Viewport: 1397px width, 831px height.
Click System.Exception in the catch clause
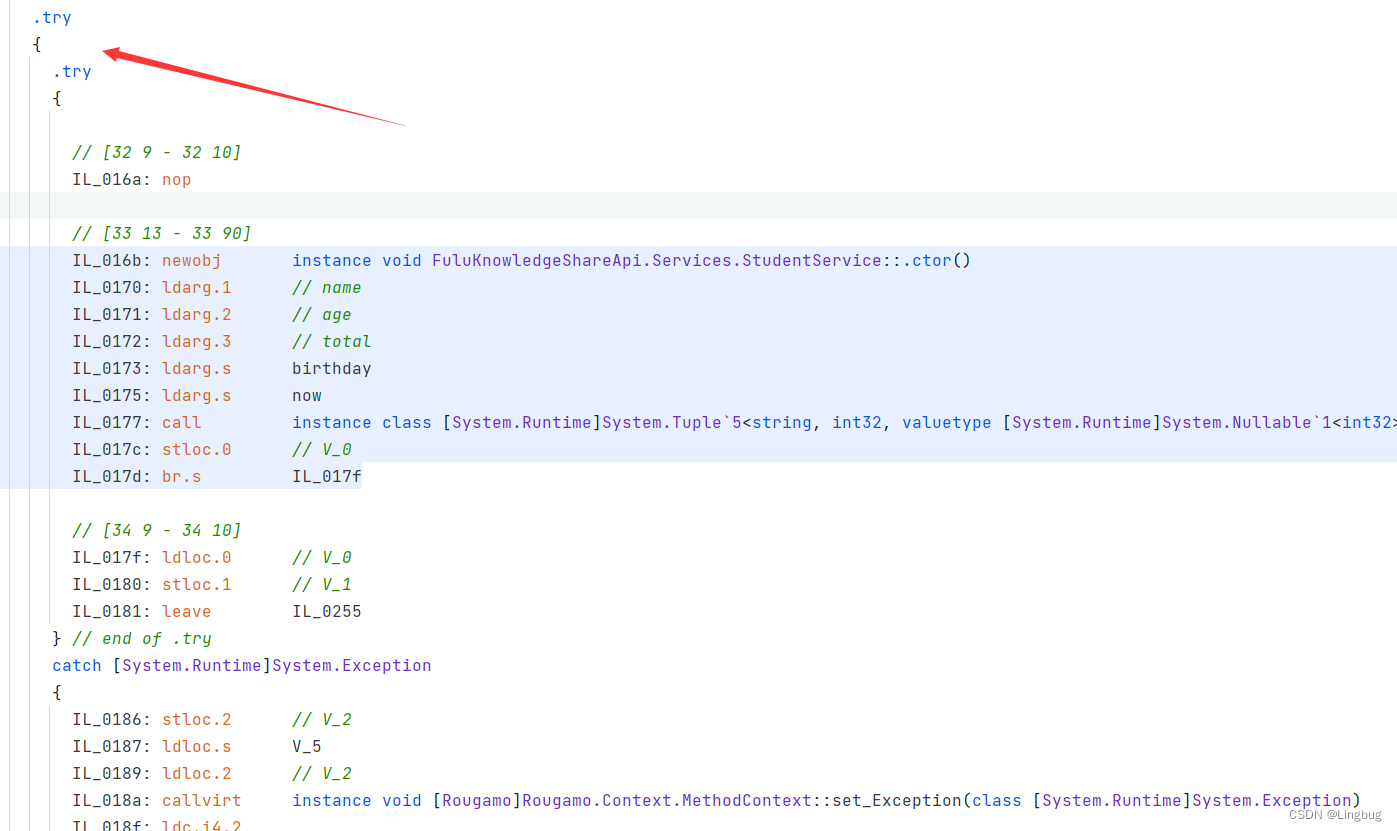coord(352,666)
